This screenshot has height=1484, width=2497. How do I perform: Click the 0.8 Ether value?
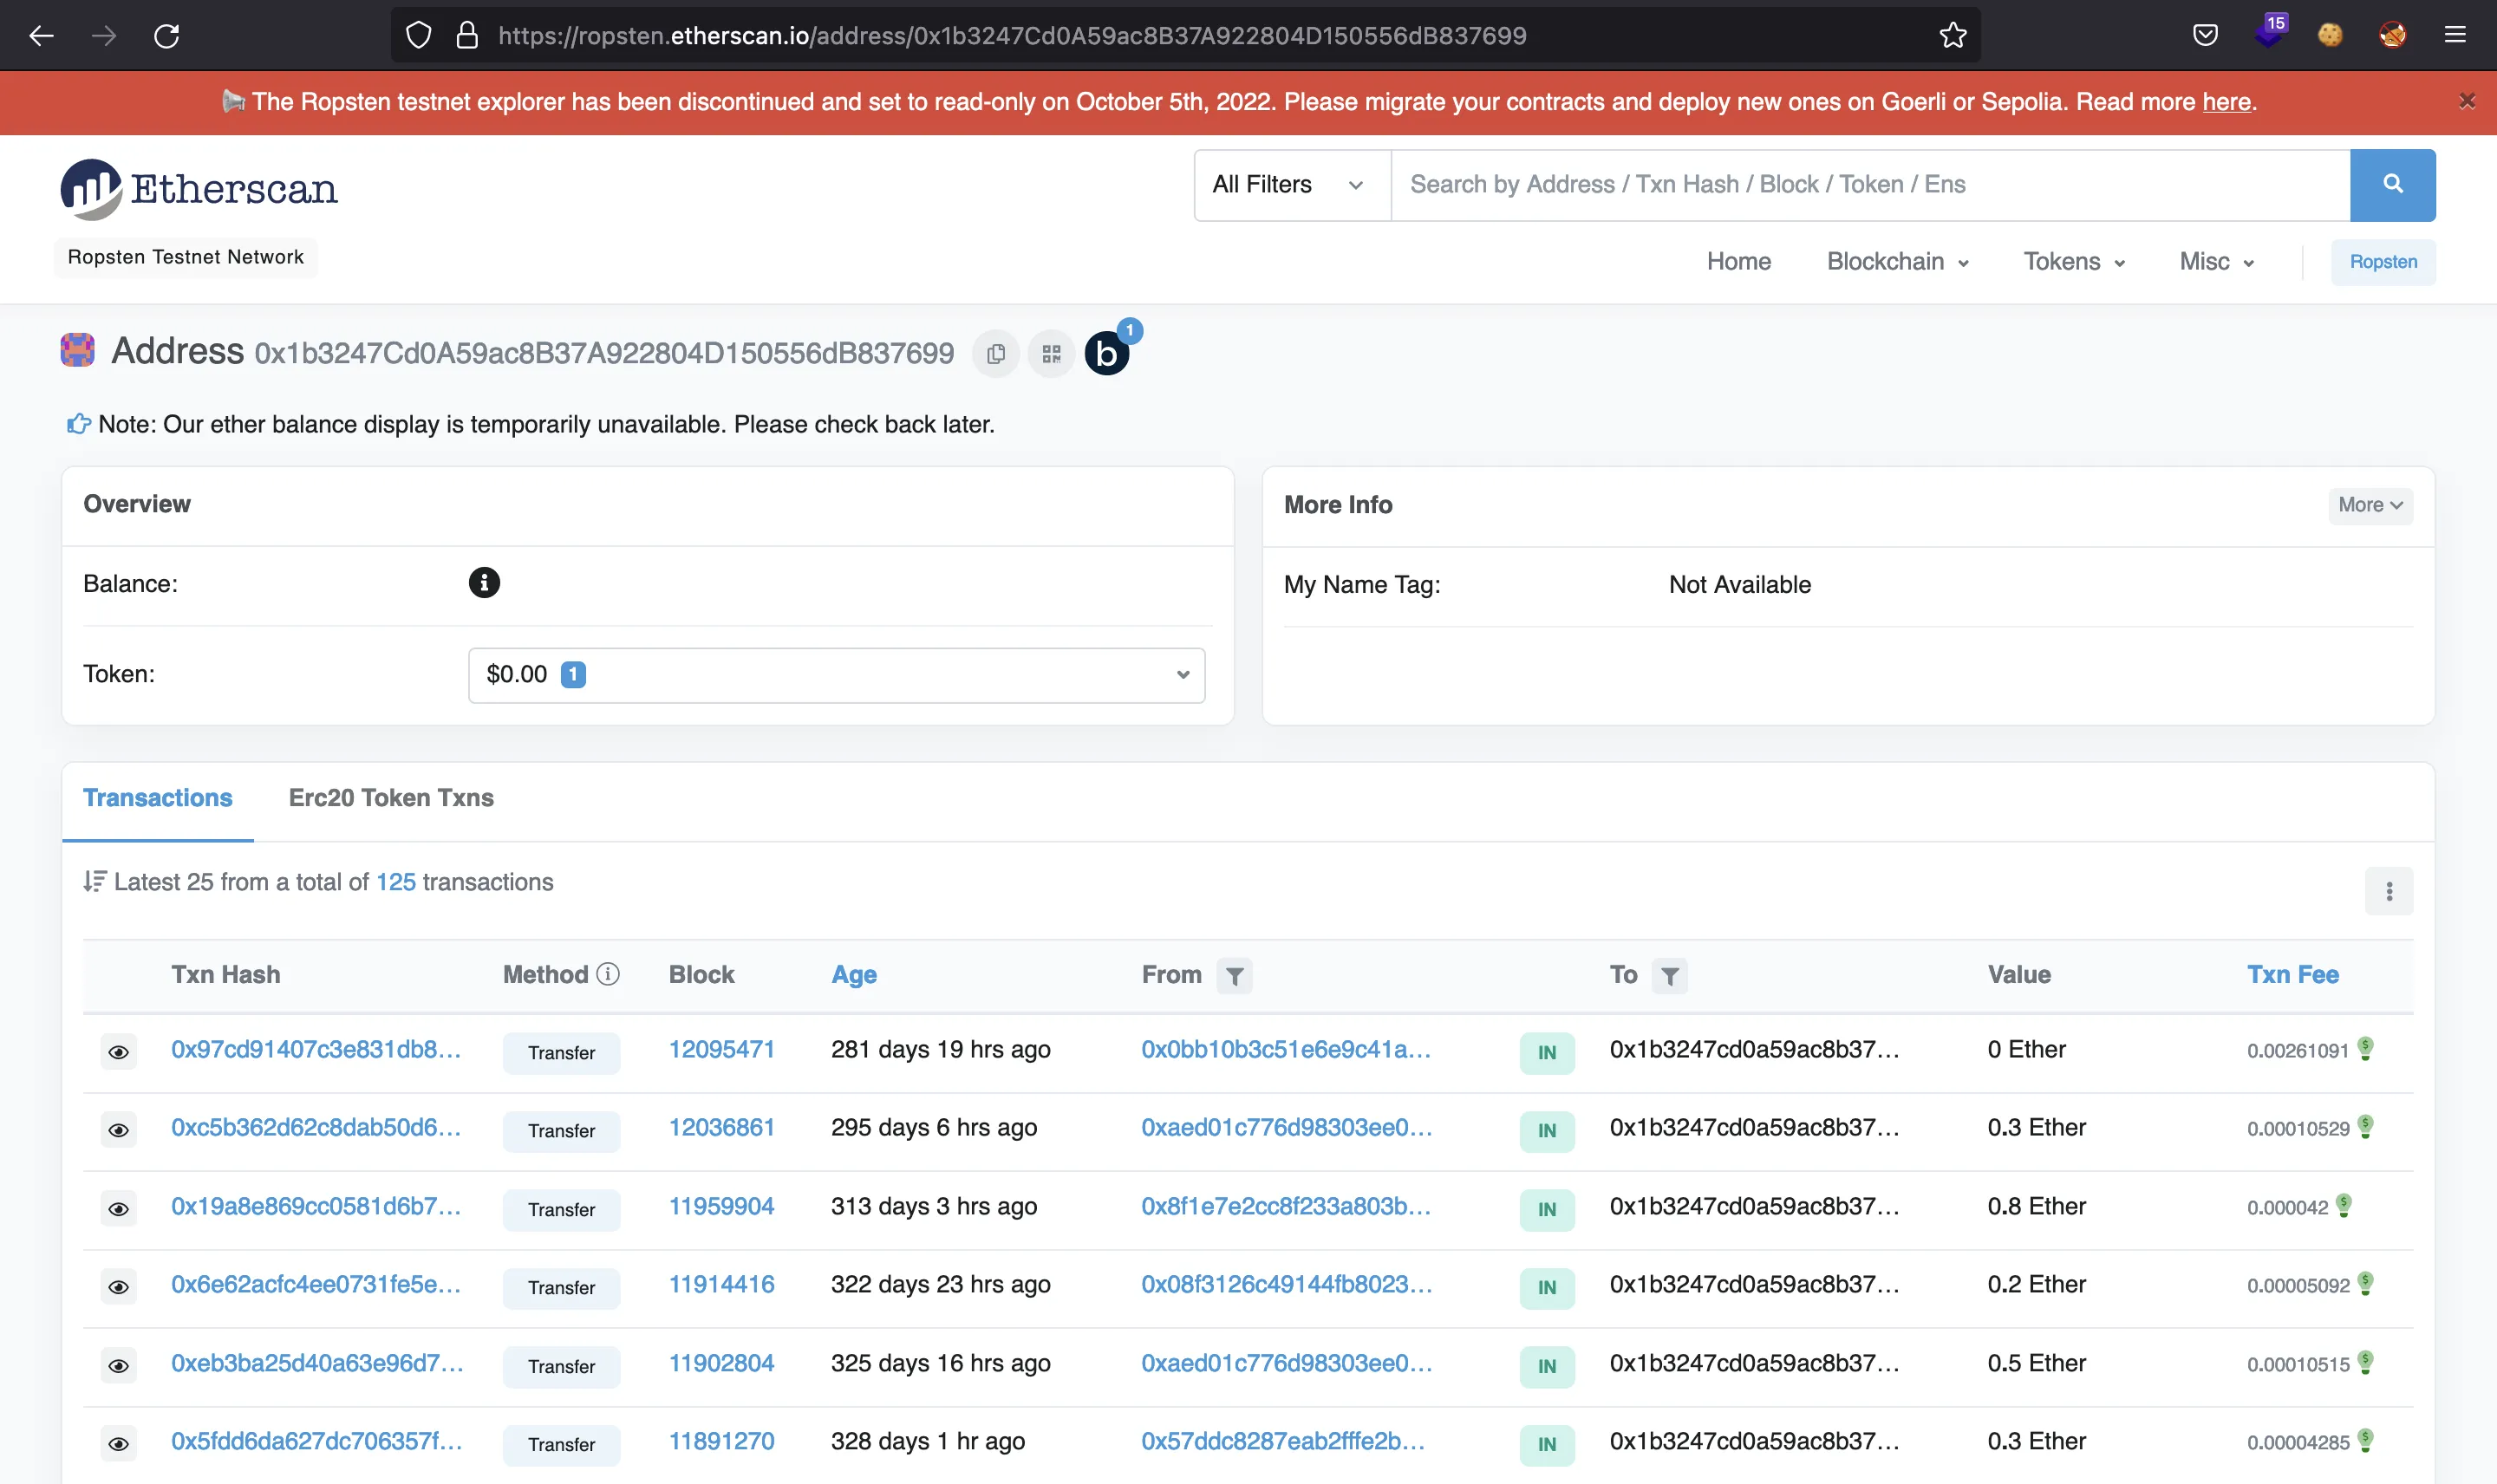coord(2036,1206)
